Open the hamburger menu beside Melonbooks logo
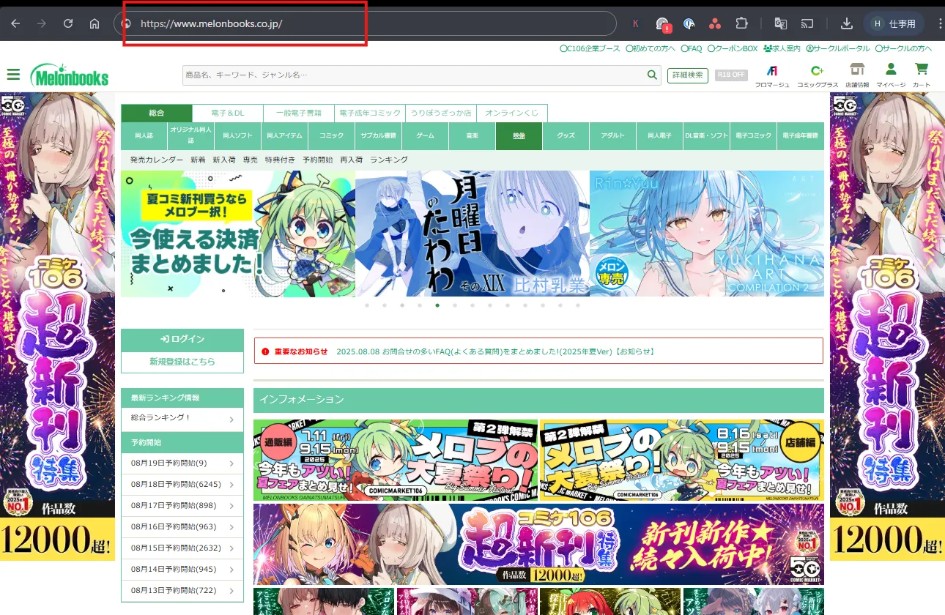945x615 pixels. (13, 75)
